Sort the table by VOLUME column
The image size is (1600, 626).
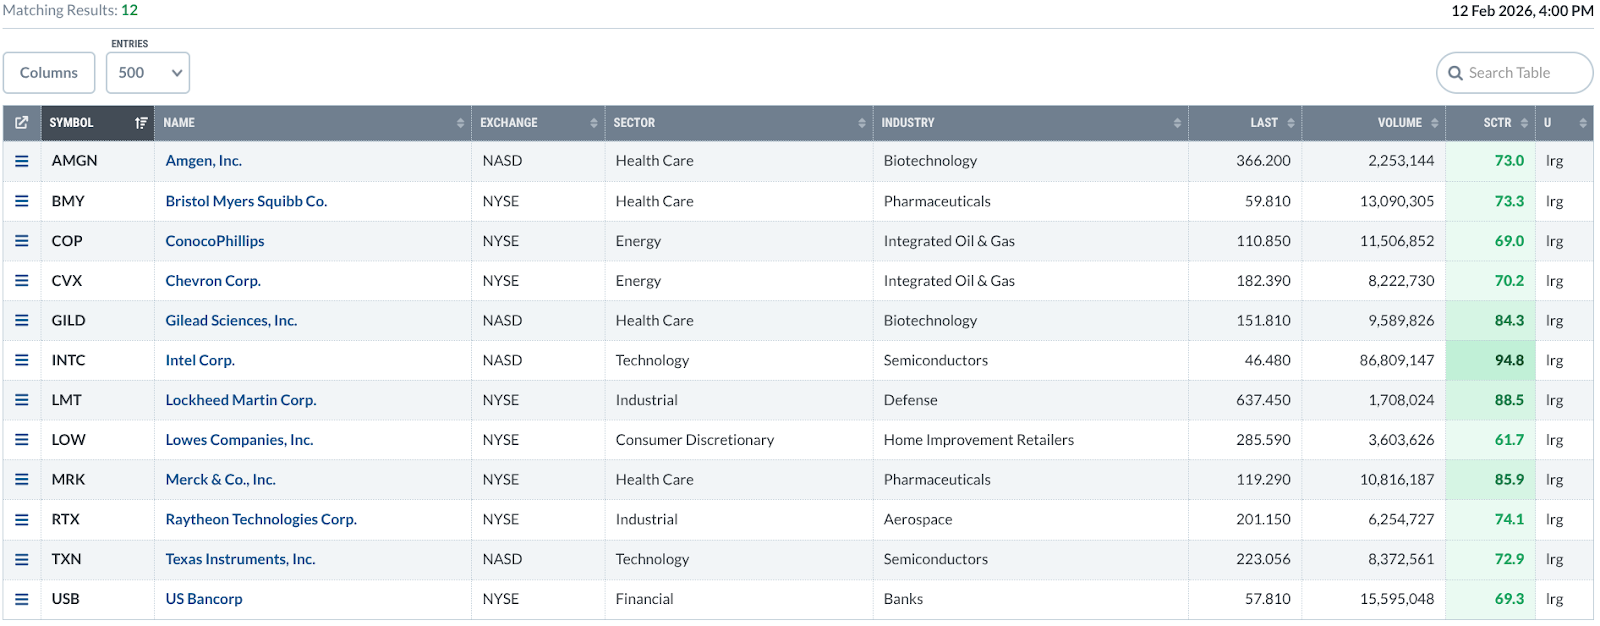1399,123
